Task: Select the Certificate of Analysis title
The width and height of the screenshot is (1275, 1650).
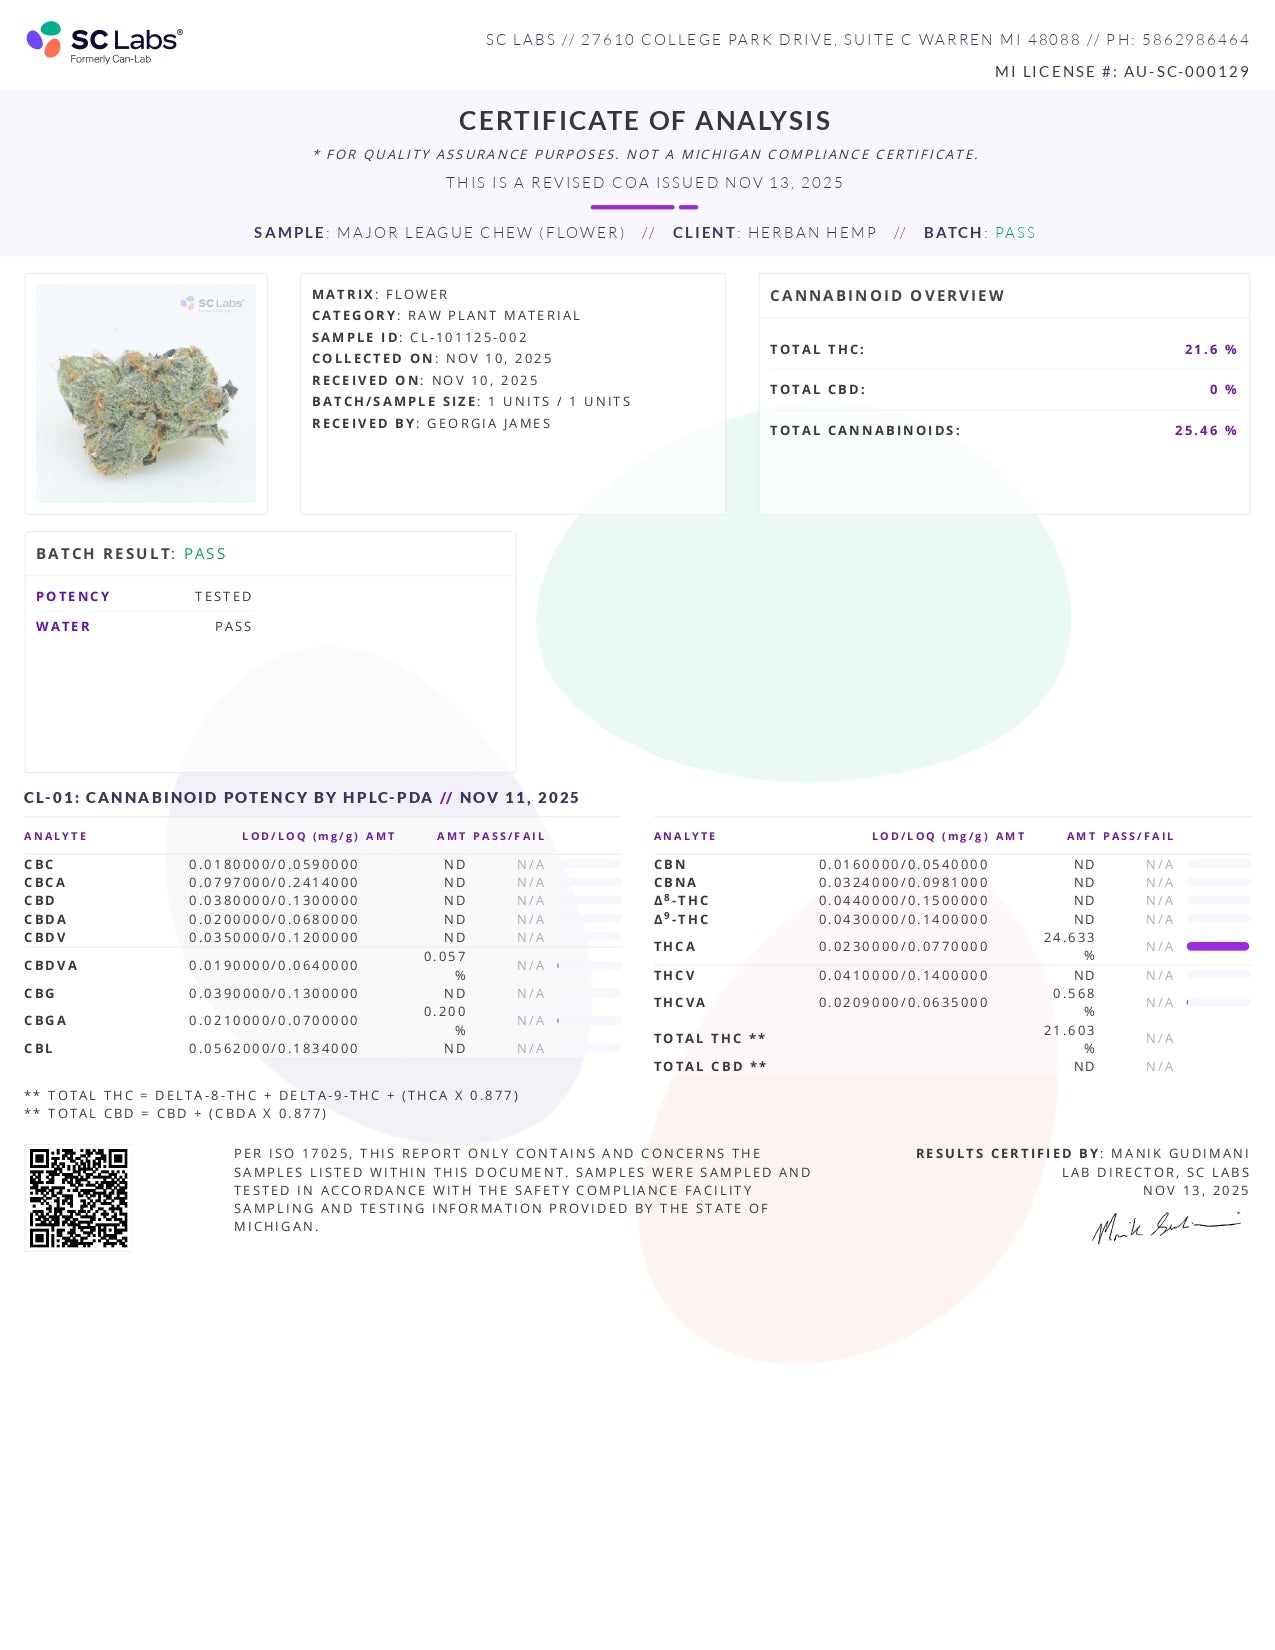Action: 644,121
